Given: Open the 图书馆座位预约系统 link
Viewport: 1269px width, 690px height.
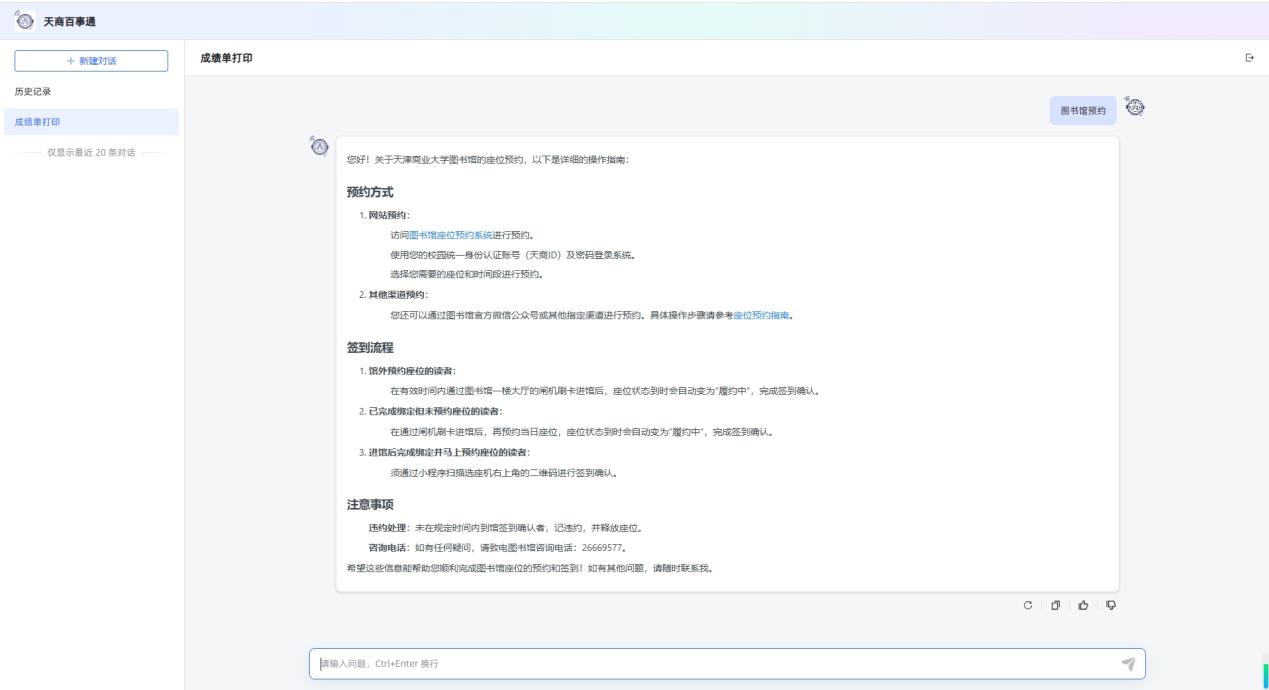Looking at the screenshot, I should tap(451, 235).
